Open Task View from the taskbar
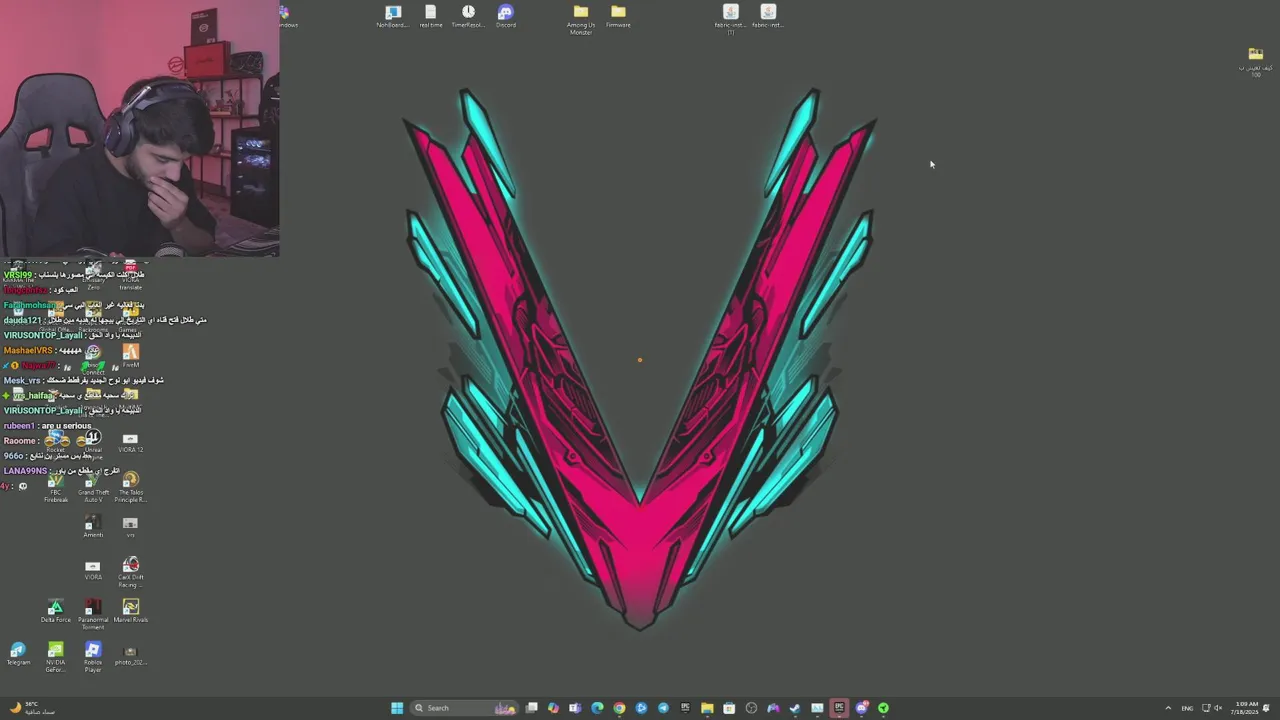 click(x=531, y=708)
